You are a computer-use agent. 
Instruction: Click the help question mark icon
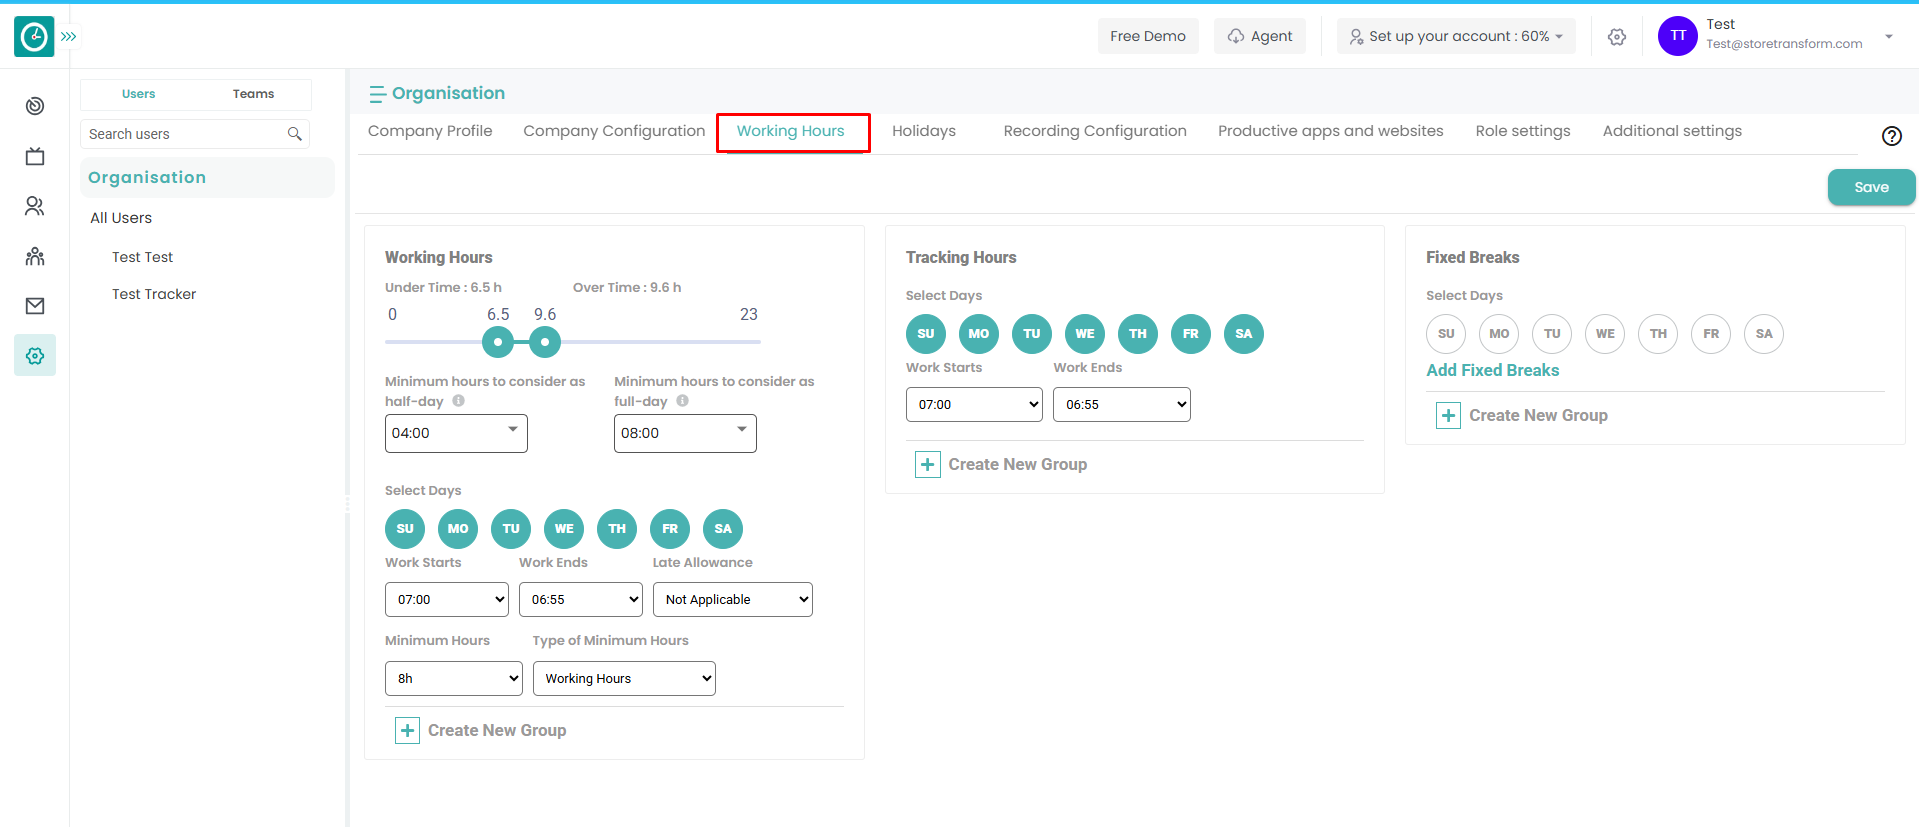pyautogui.click(x=1892, y=136)
